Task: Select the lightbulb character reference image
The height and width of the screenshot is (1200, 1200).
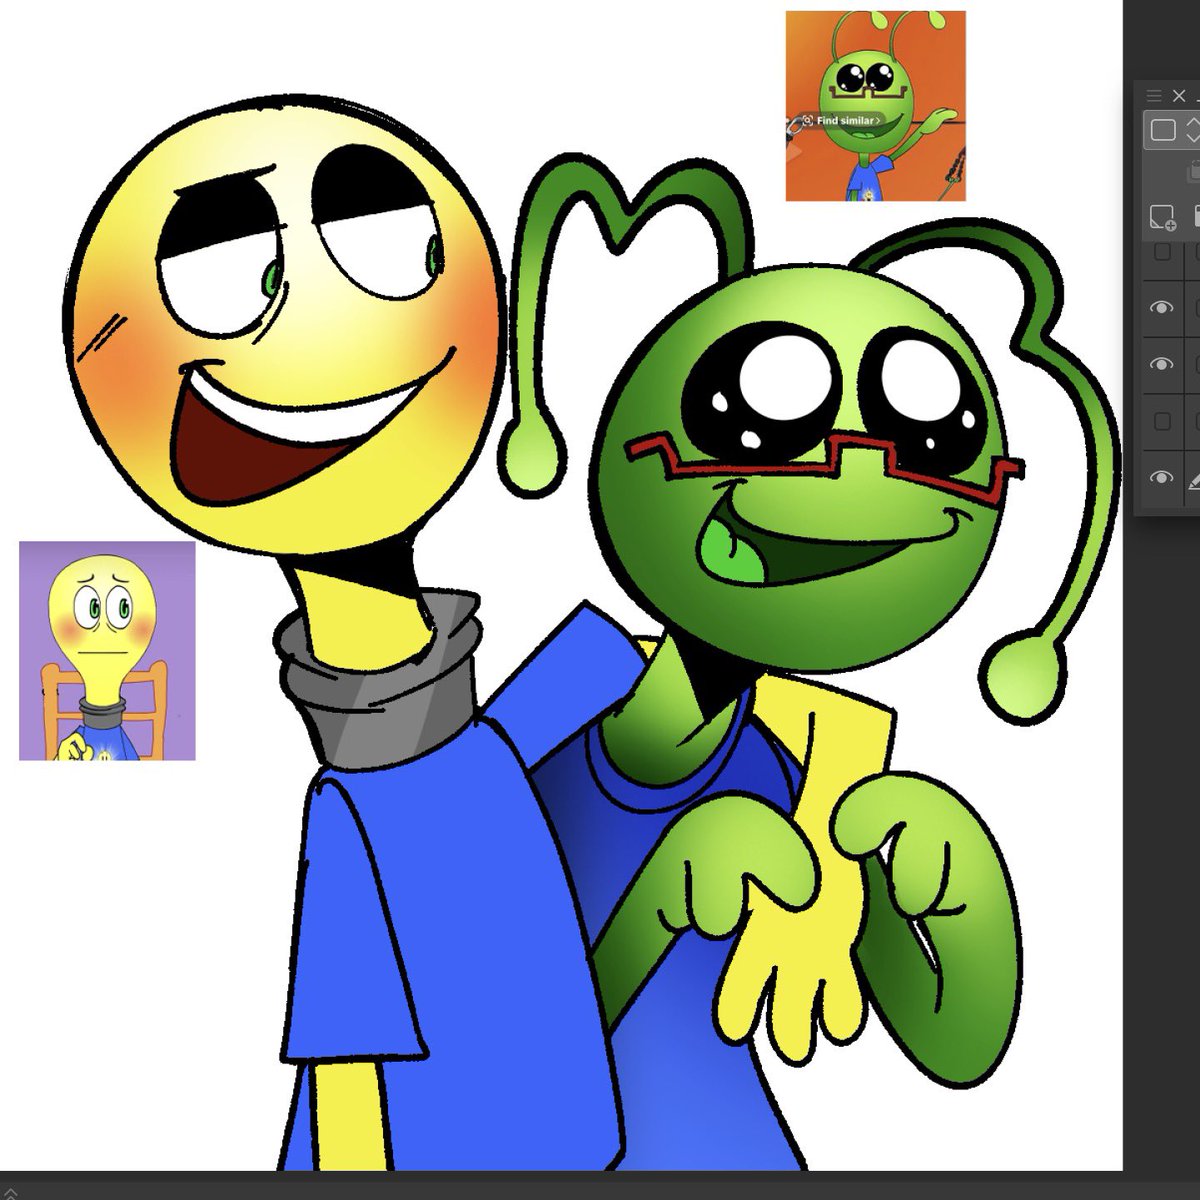Action: [107, 651]
